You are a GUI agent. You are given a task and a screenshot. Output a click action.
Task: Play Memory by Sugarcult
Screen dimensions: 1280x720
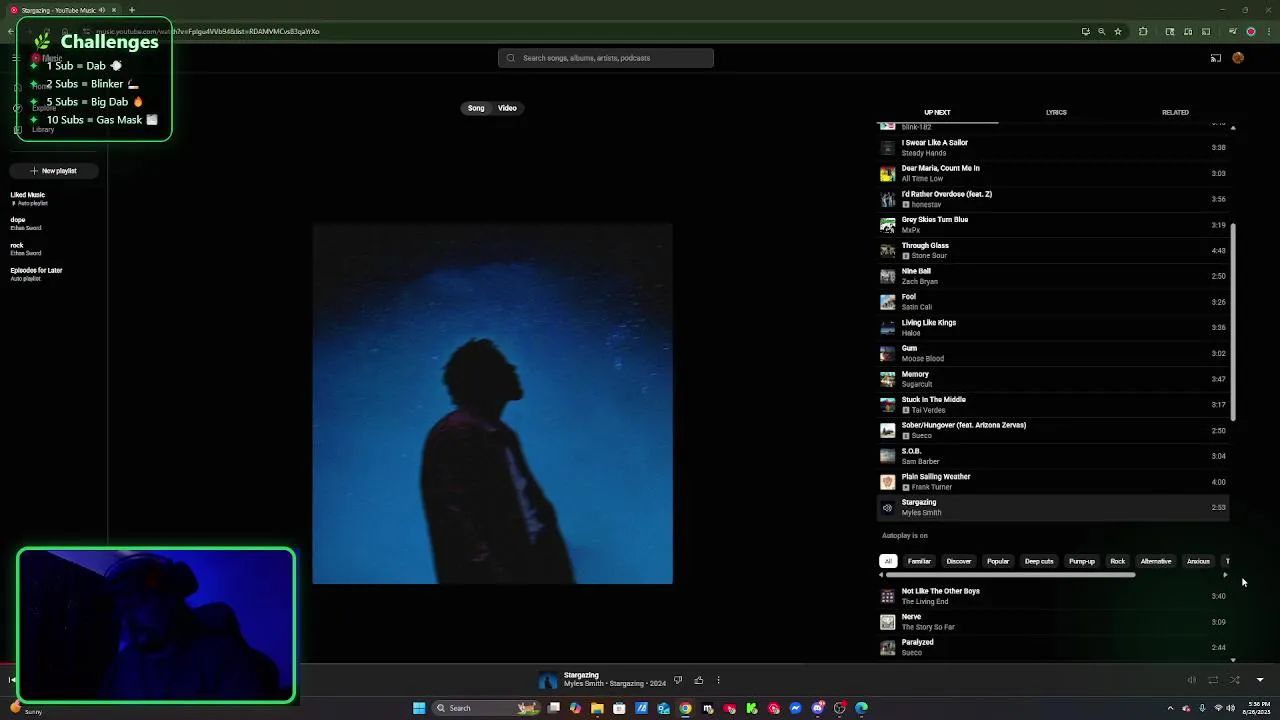pyautogui.click(x=1053, y=379)
